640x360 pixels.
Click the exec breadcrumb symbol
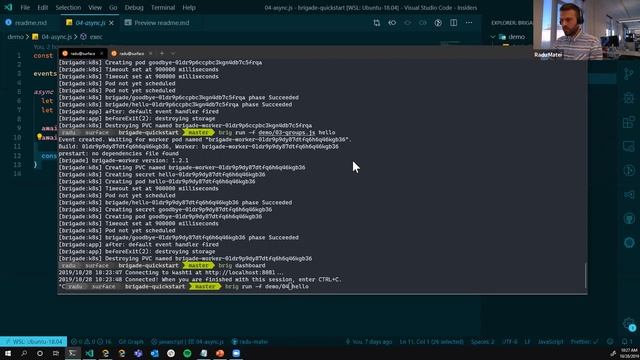[x=91, y=37]
